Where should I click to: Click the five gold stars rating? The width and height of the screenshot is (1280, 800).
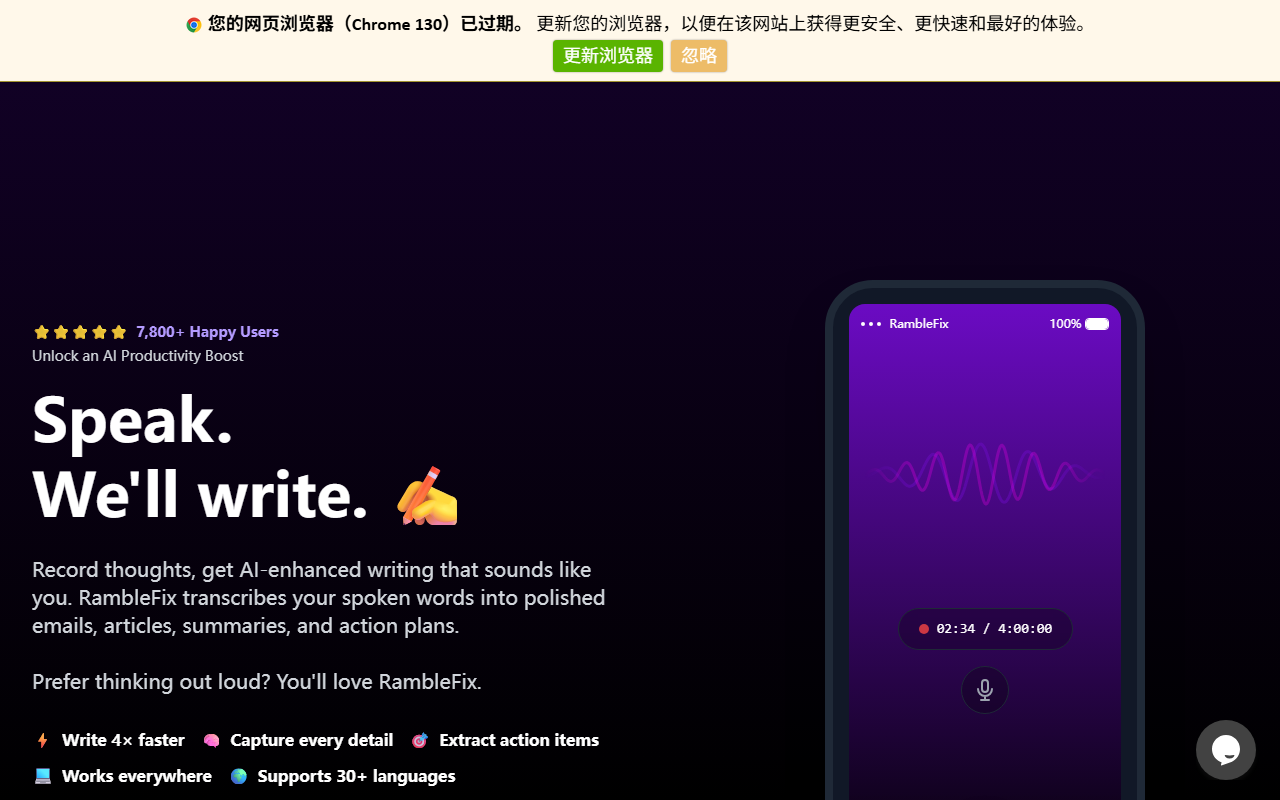(x=80, y=332)
